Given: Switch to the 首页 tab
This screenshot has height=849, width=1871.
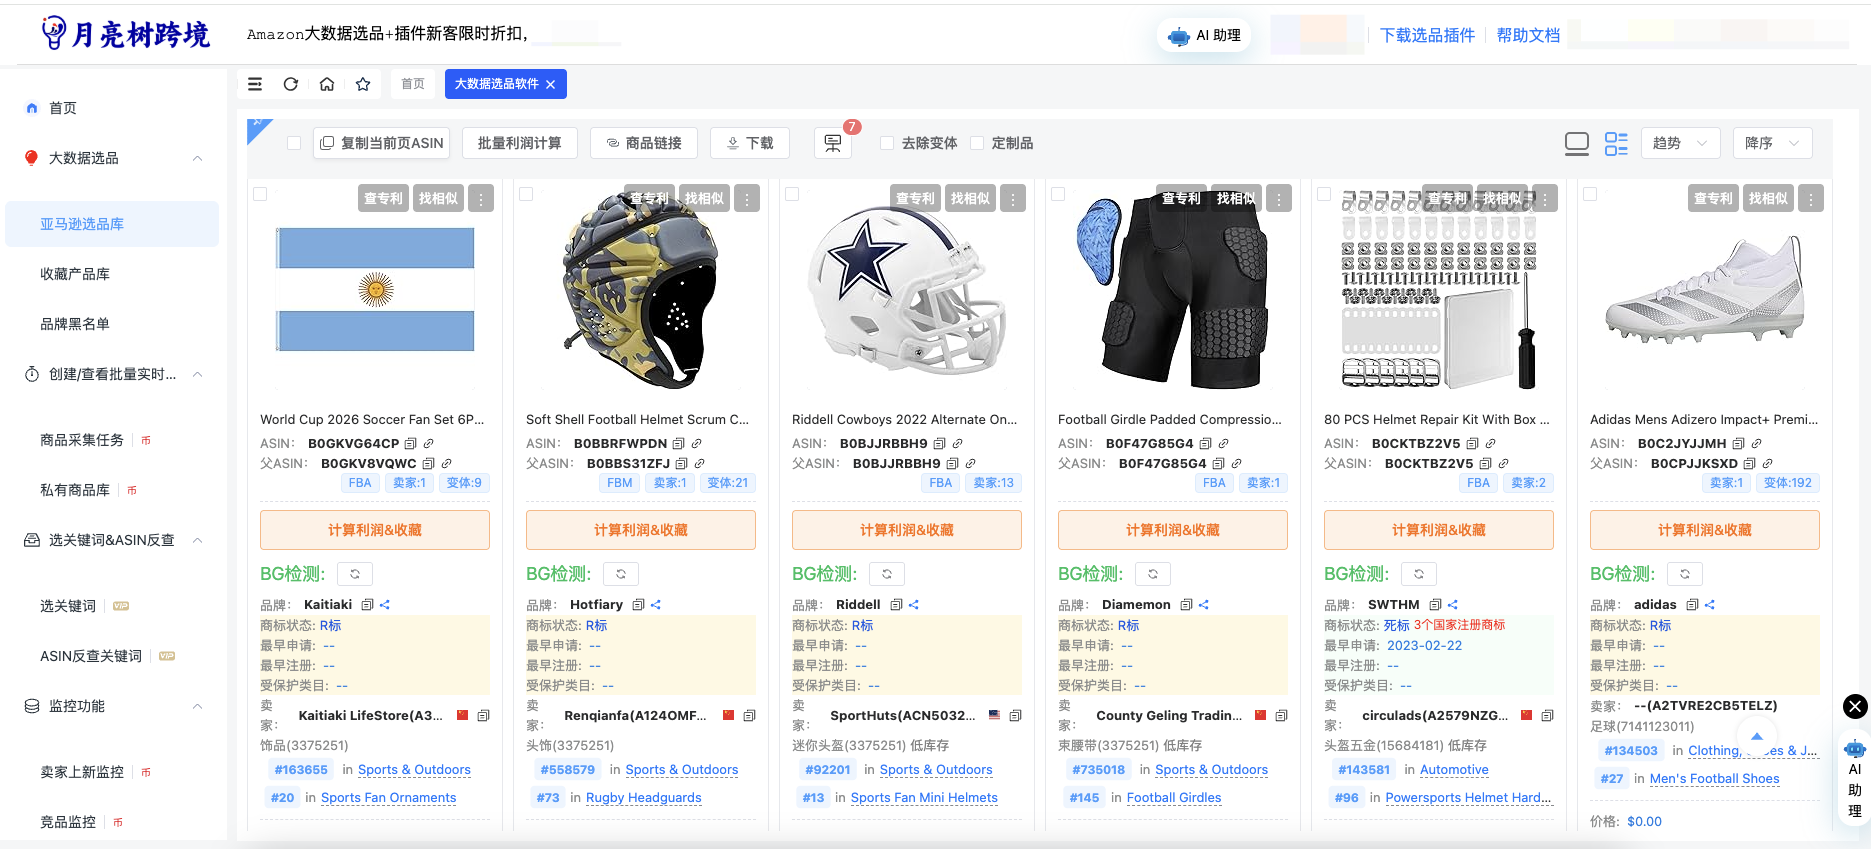Looking at the screenshot, I should click(x=413, y=84).
